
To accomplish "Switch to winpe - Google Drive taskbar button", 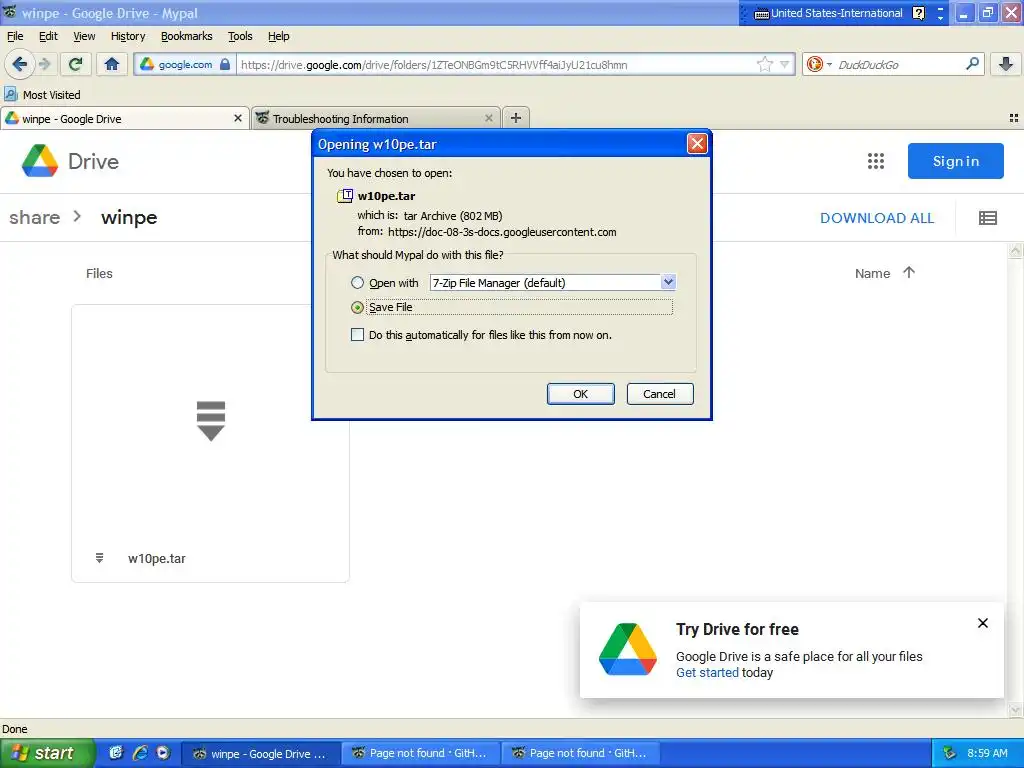I will [x=261, y=754].
